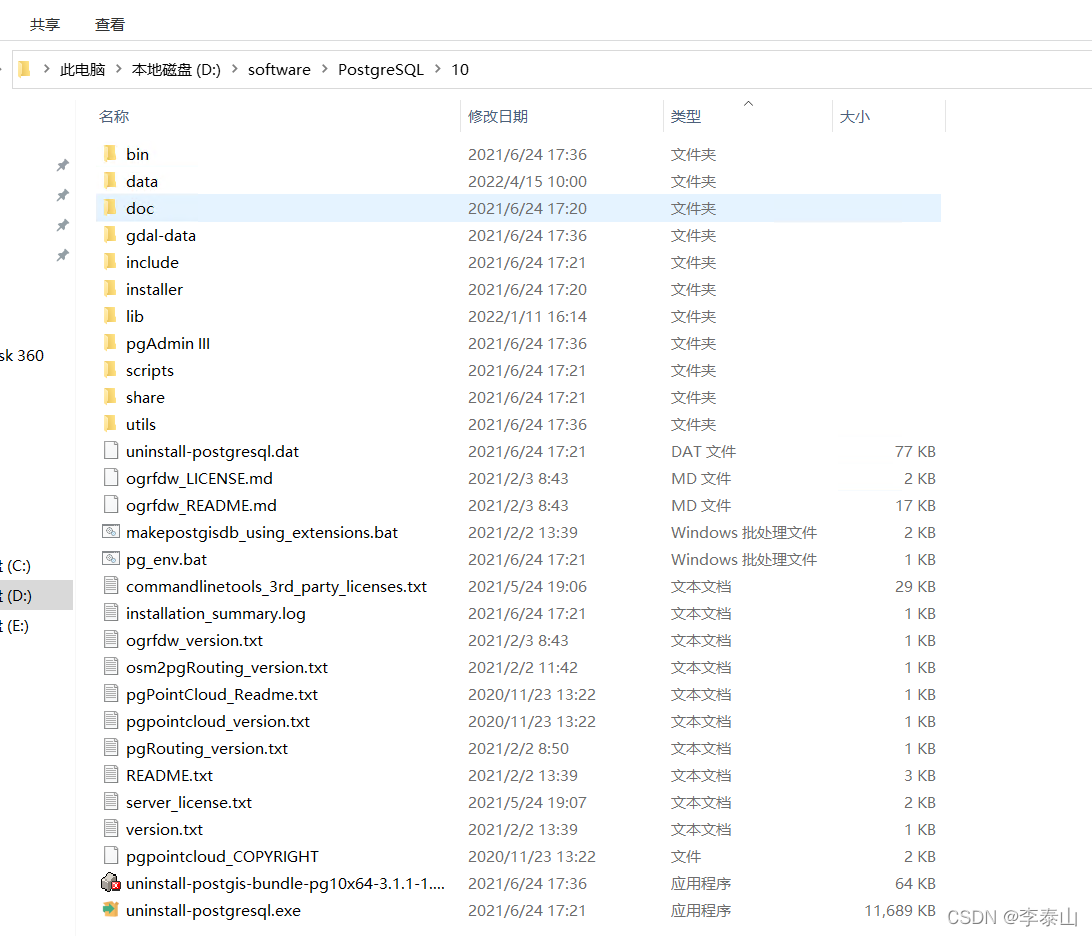Select the utils folder icon
This screenshot has width=1092, height=936.
[x=110, y=423]
